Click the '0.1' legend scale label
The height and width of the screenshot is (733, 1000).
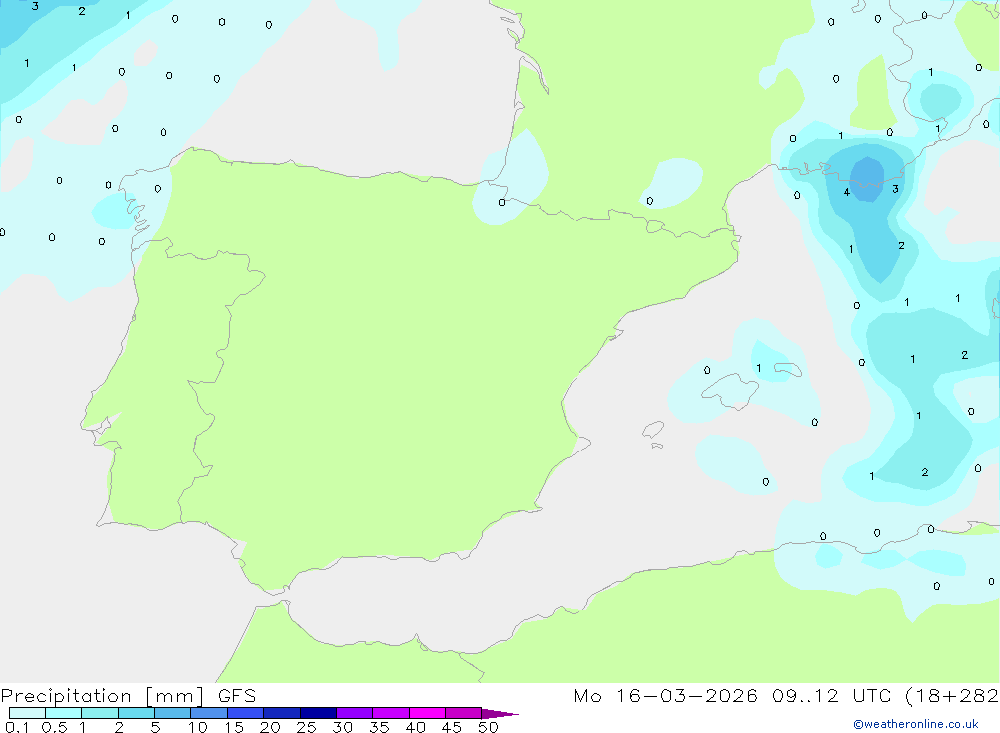[17, 727]
